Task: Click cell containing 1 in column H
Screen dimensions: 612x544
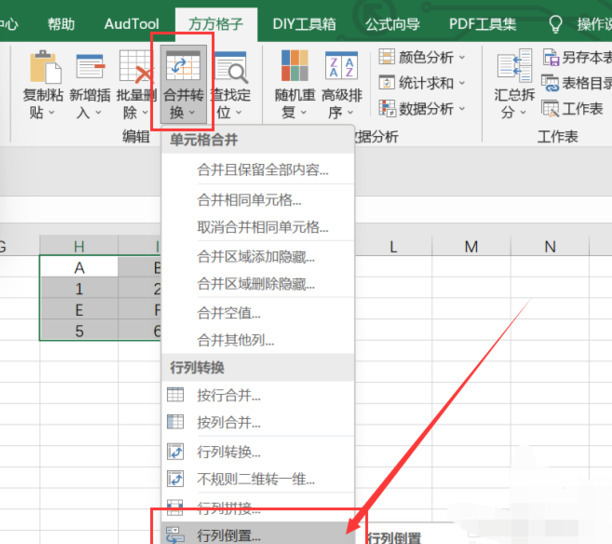Action: click(79, 289)
